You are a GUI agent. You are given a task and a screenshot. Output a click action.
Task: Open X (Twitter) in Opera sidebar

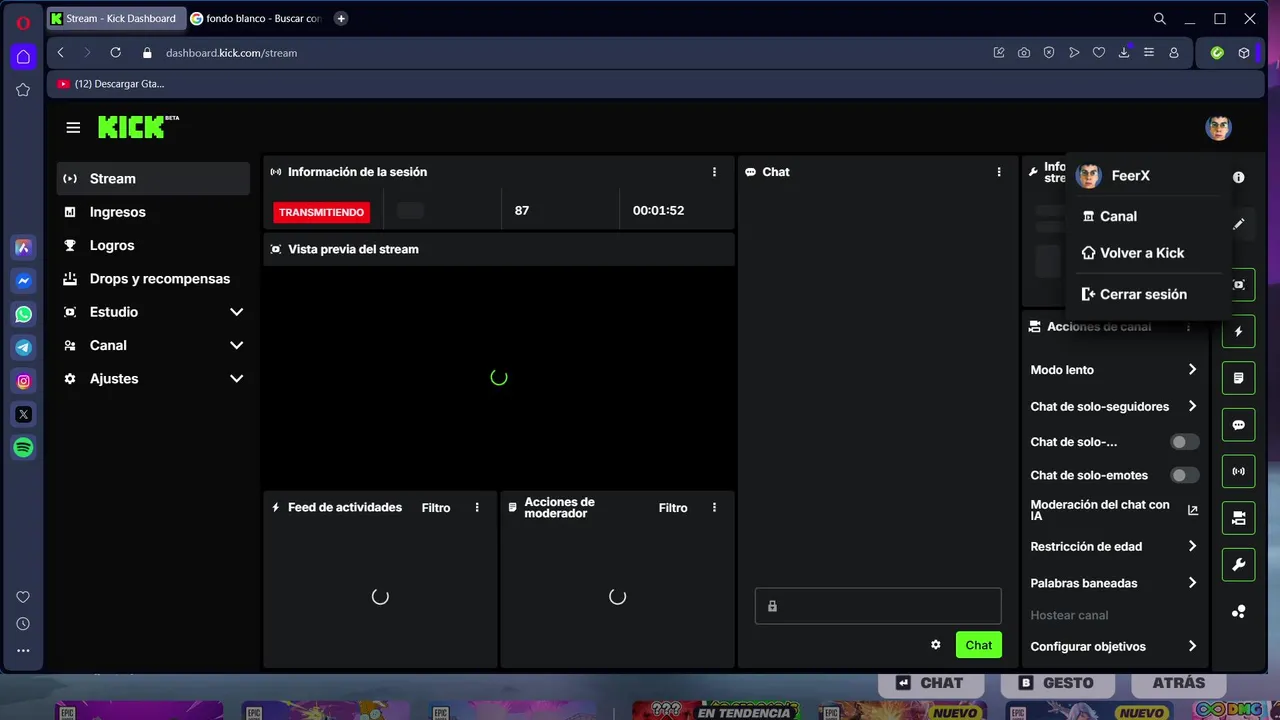click(x=23, y=414)
